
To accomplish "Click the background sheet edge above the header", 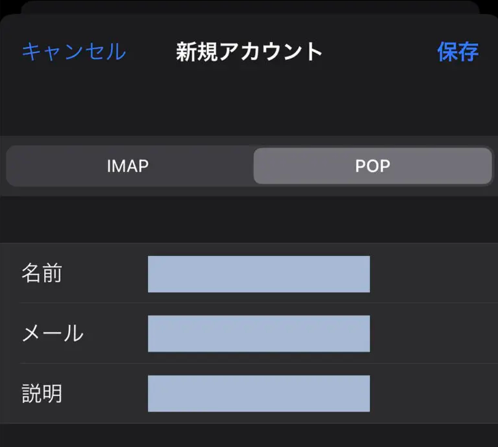I will click(250, 7).
